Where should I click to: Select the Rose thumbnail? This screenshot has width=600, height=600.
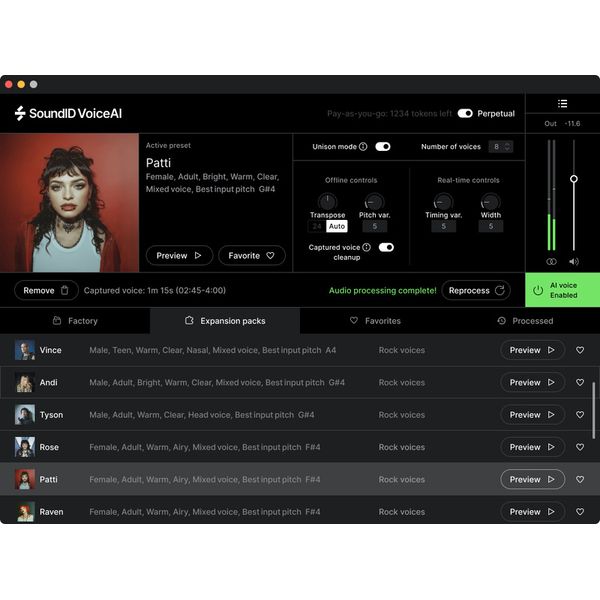[x=25, y=447]
